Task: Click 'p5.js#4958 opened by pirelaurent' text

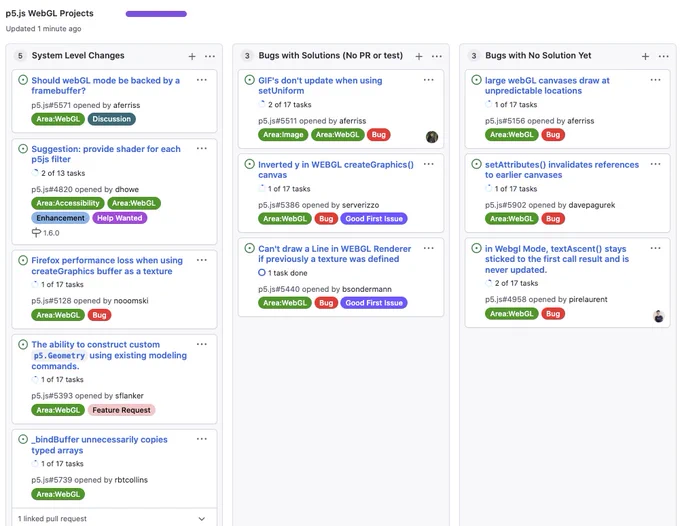Action: click(546, 299)
